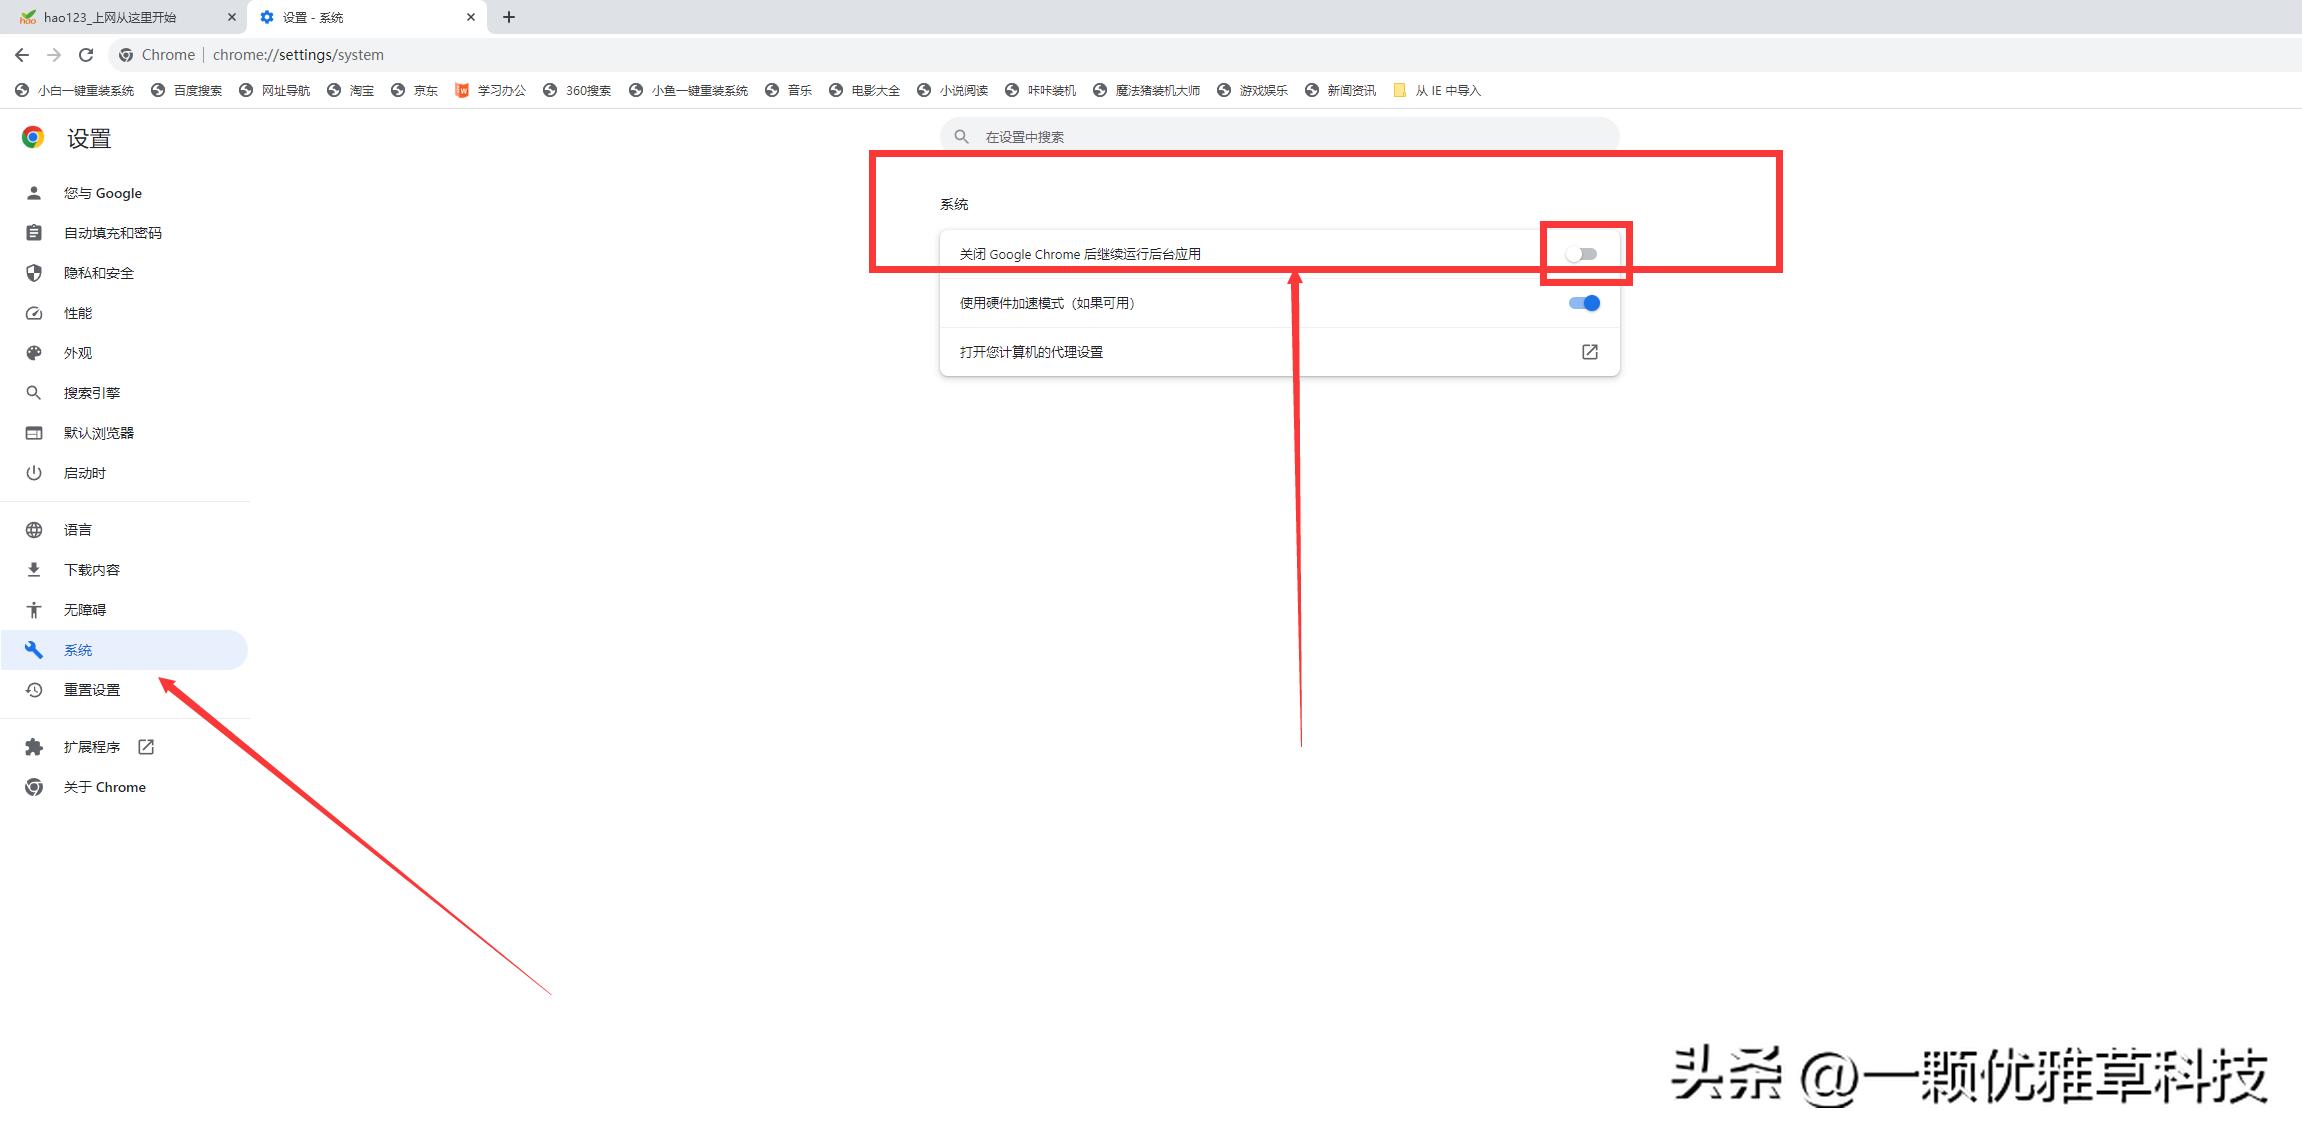Open the 360搜索 bookmark

pos(587,90)
